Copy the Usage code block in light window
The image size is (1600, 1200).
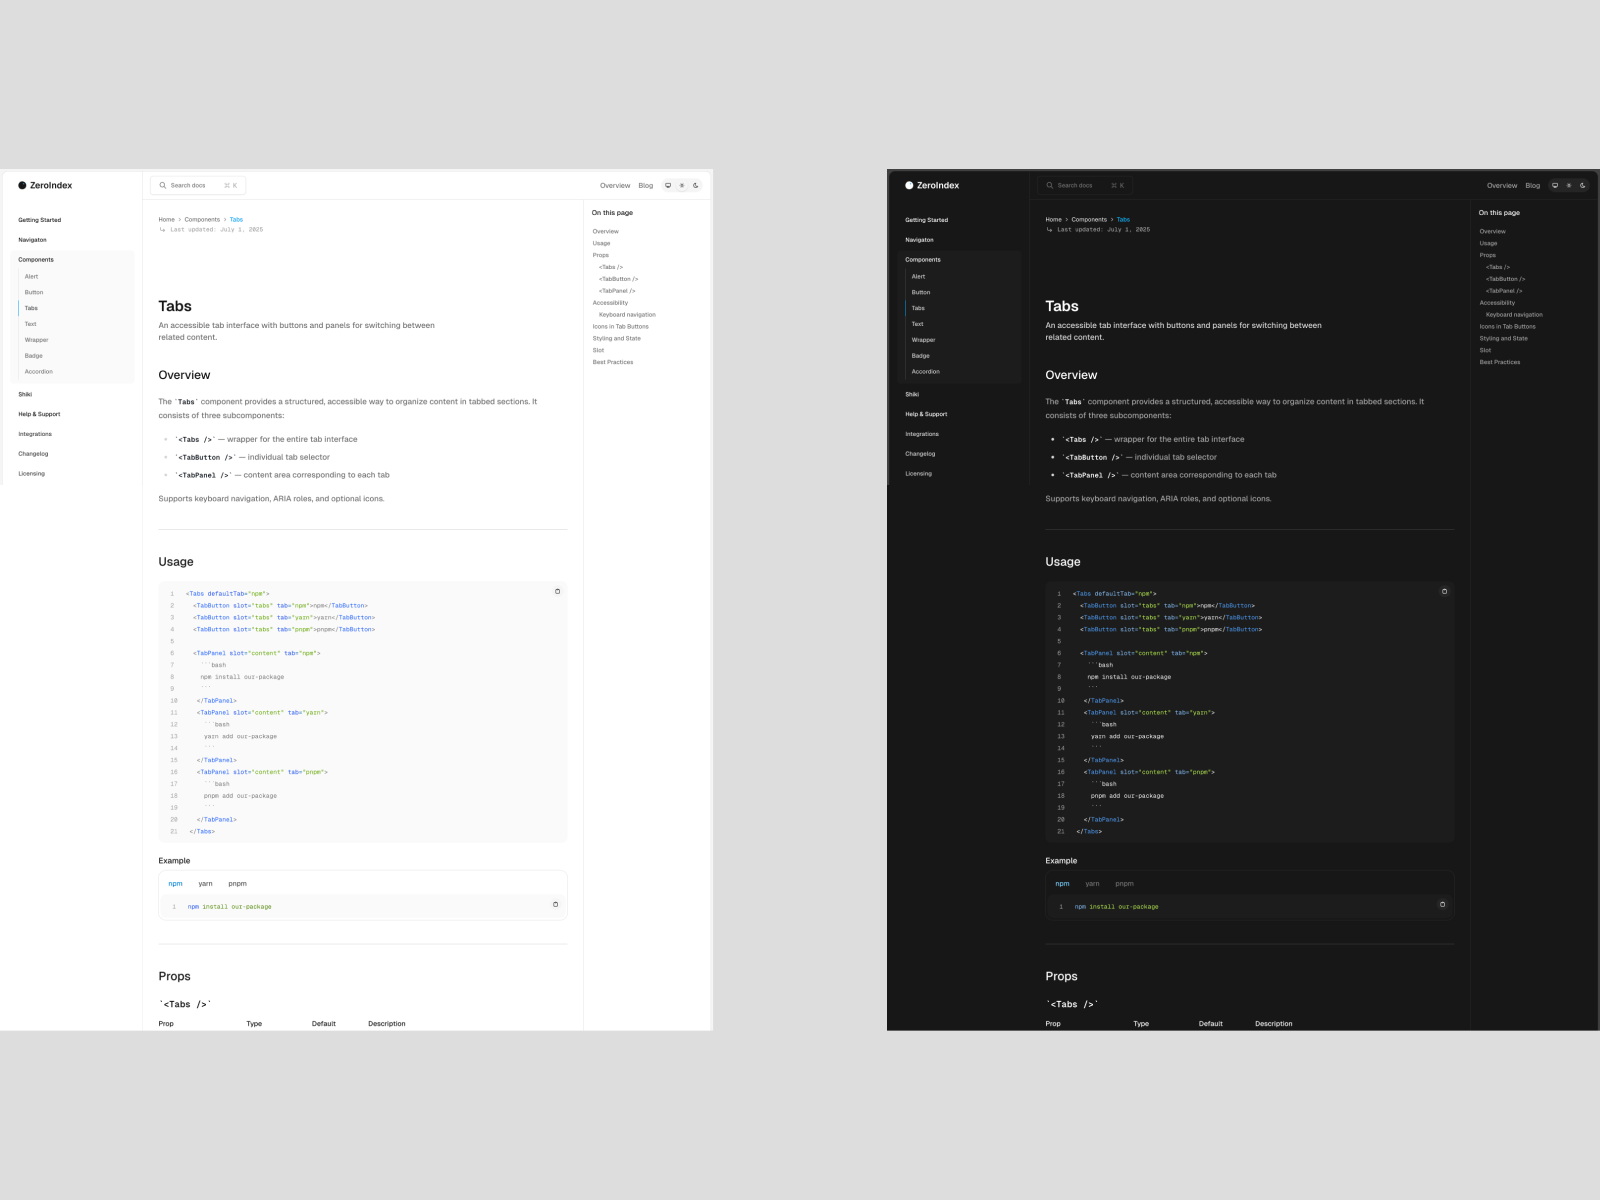(x=557, y=591)
